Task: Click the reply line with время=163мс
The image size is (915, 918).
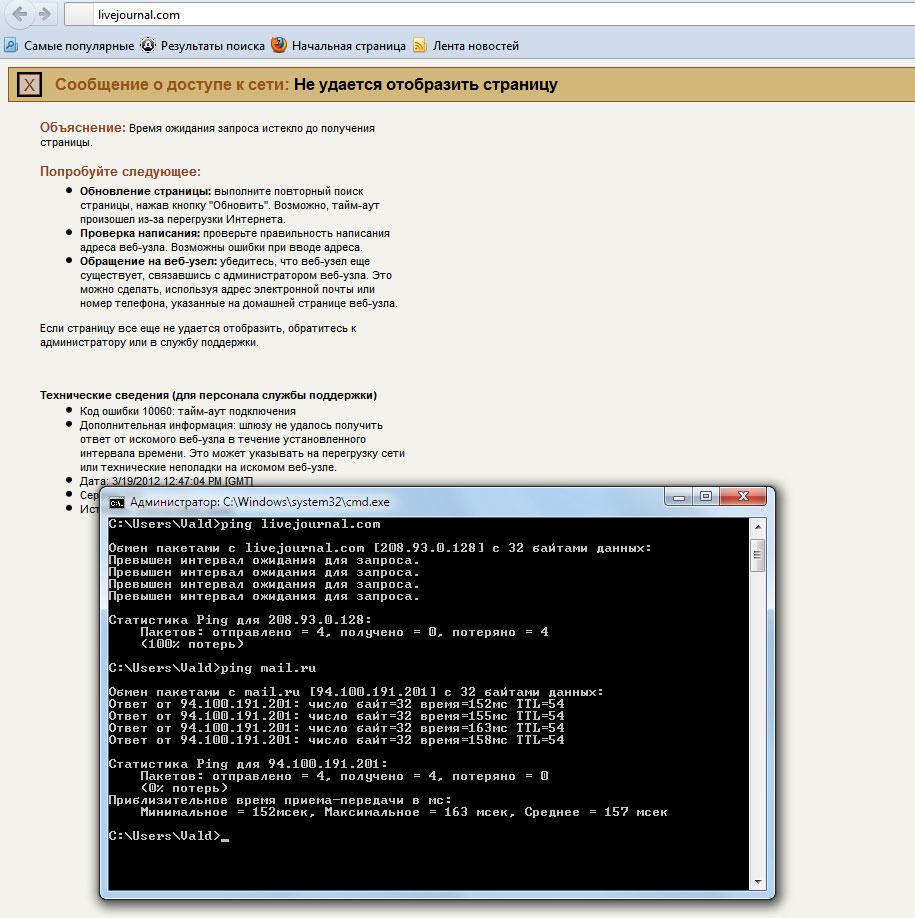Action: (x=336, y=728)
